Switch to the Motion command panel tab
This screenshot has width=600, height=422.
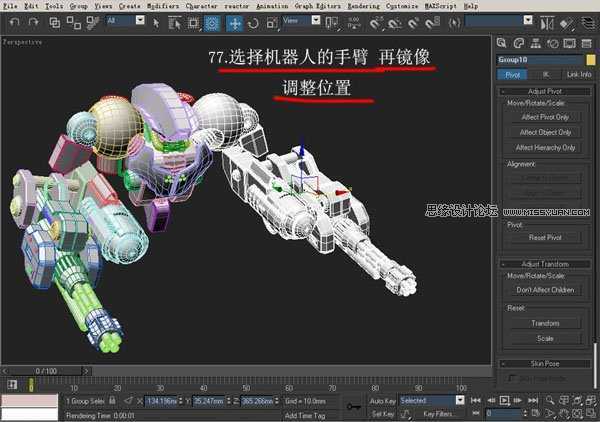(553, 43)
